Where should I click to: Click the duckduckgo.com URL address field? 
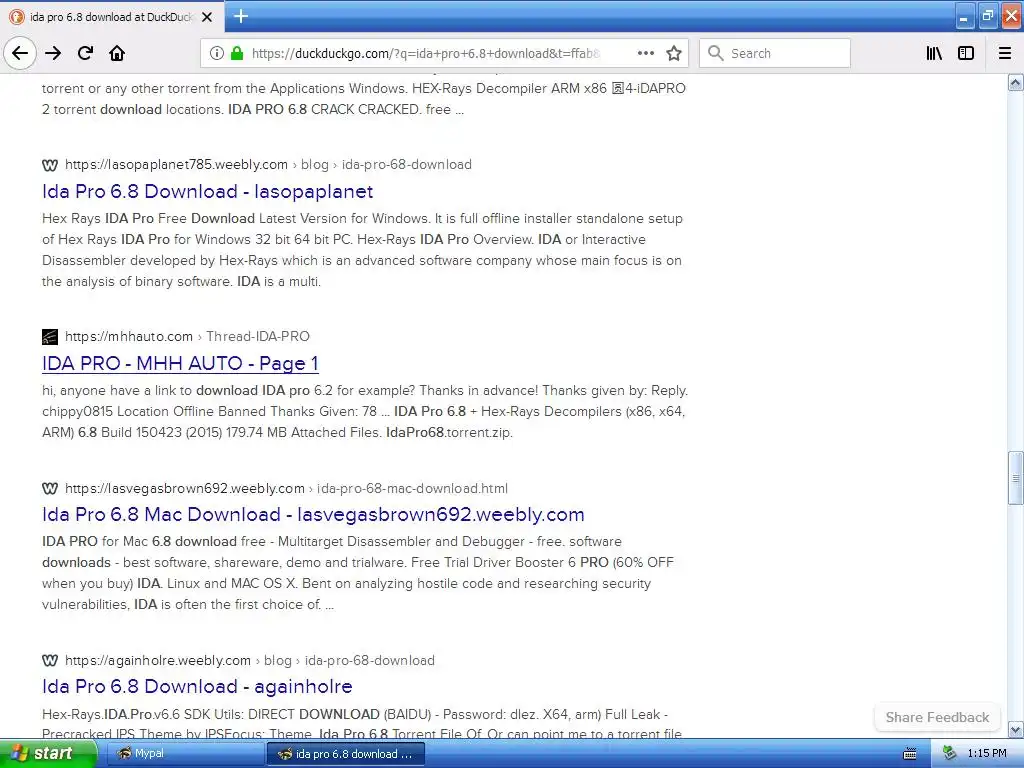coord(426,53)
